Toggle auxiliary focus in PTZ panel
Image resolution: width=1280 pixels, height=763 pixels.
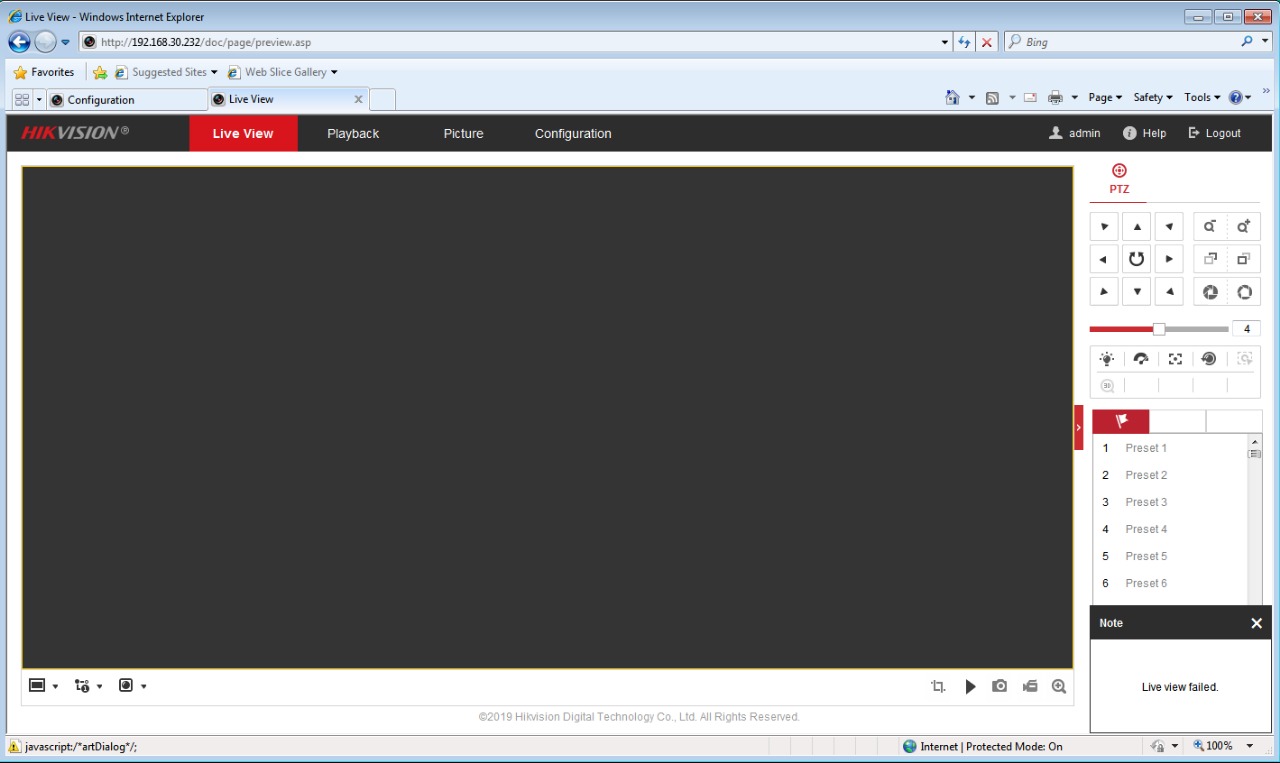pyautogui.click(x=1174, y=359)
